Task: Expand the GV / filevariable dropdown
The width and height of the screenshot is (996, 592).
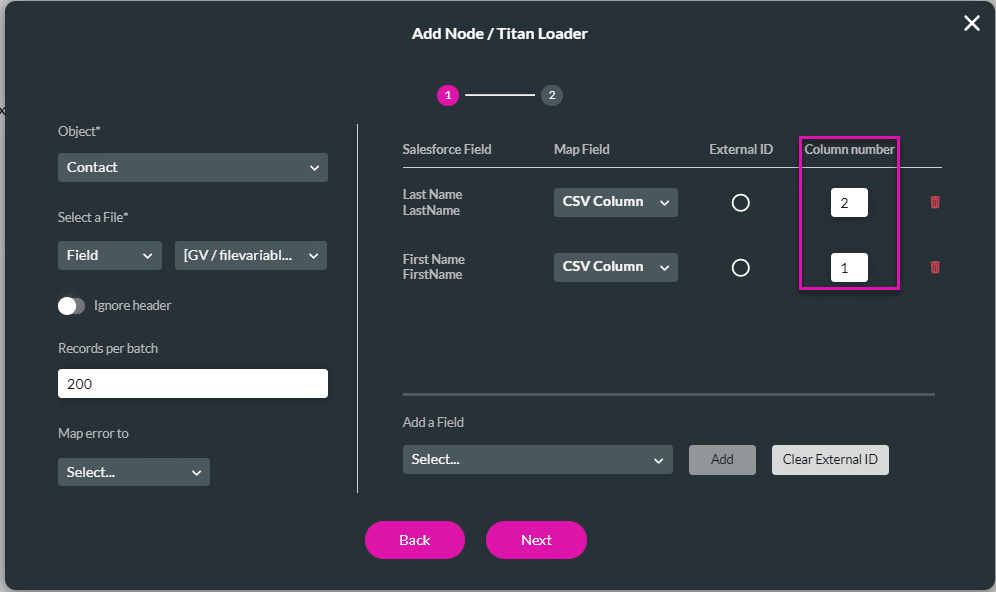Action: point(251,255)
